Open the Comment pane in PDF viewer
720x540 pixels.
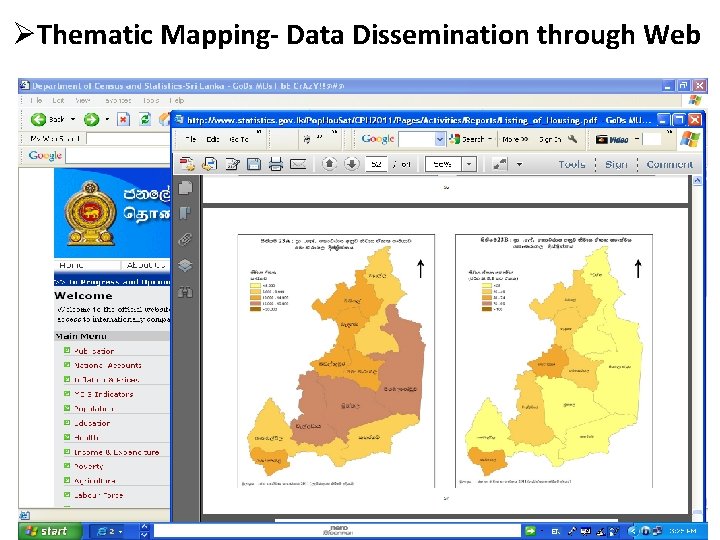click(x=669, y=164)
